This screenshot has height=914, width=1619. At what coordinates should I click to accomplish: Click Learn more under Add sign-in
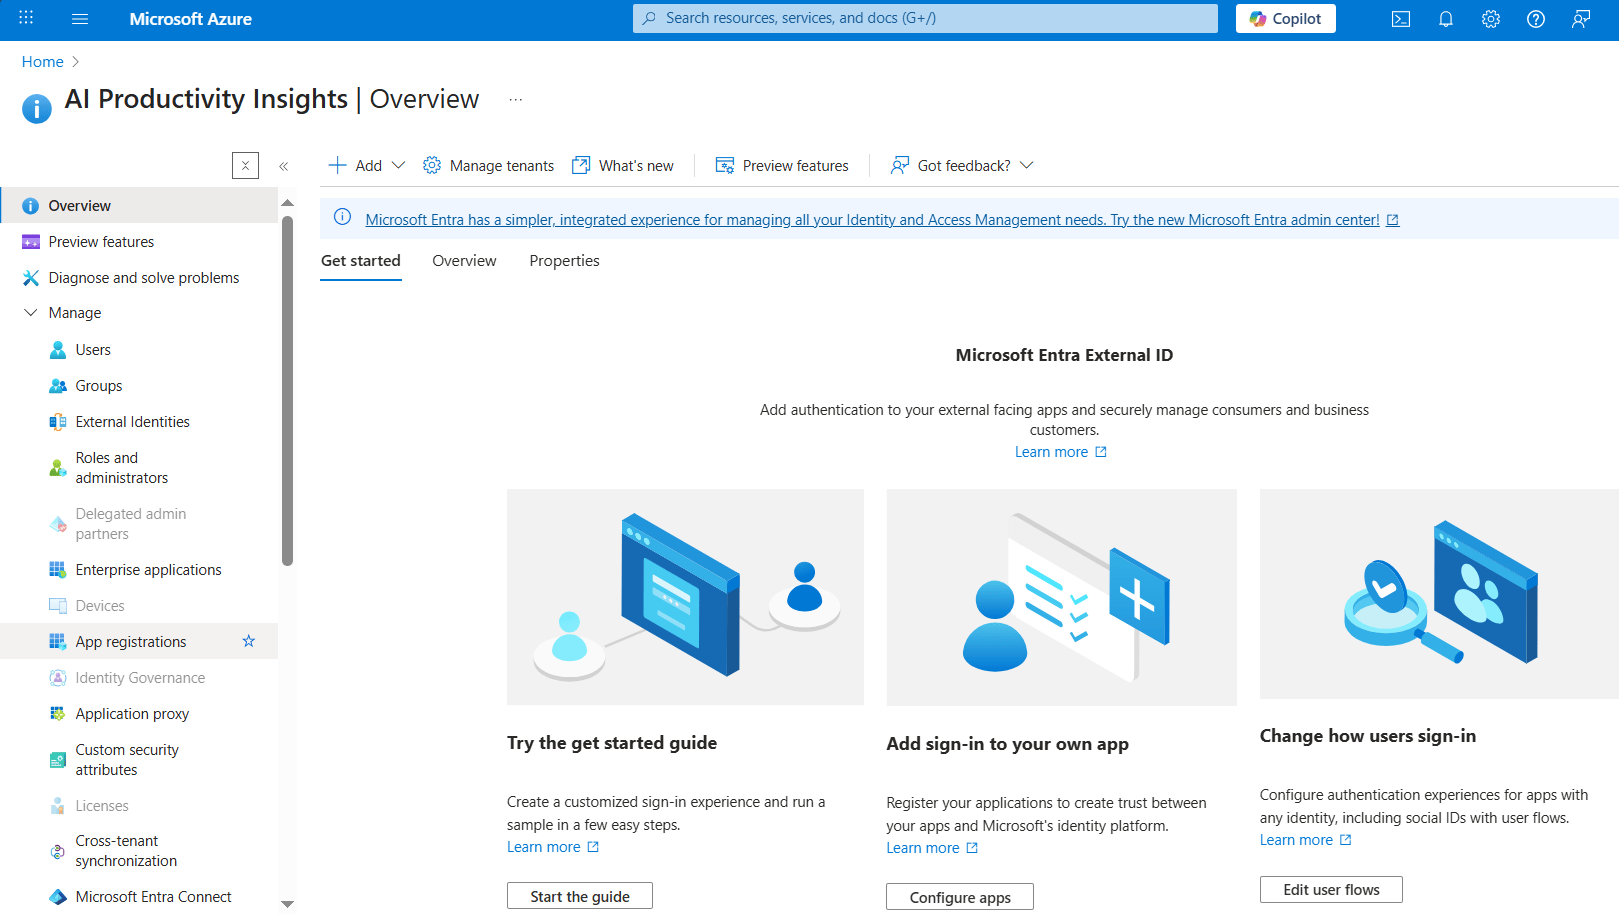(932, 848)
